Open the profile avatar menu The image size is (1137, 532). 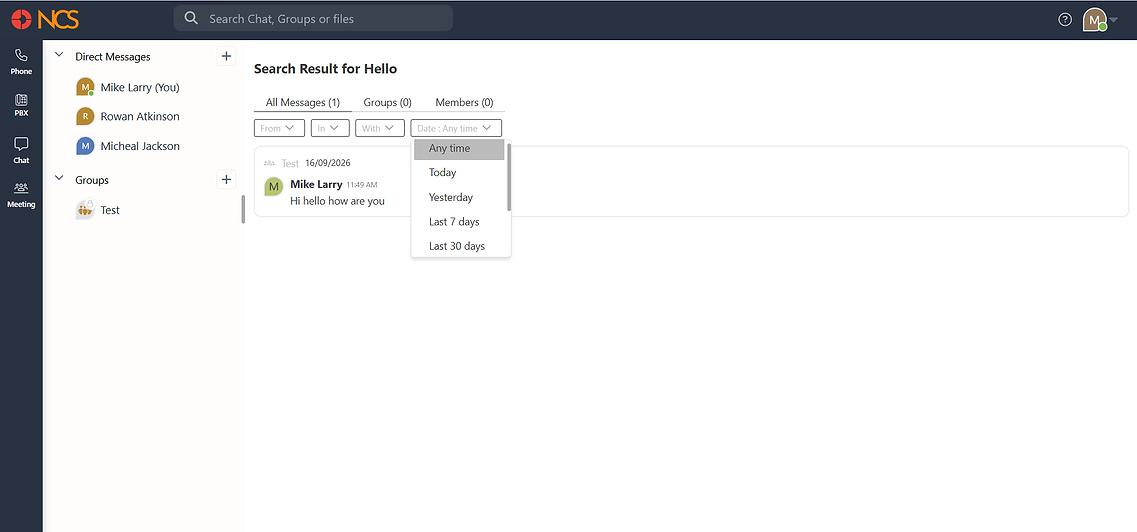(1093, 20)
